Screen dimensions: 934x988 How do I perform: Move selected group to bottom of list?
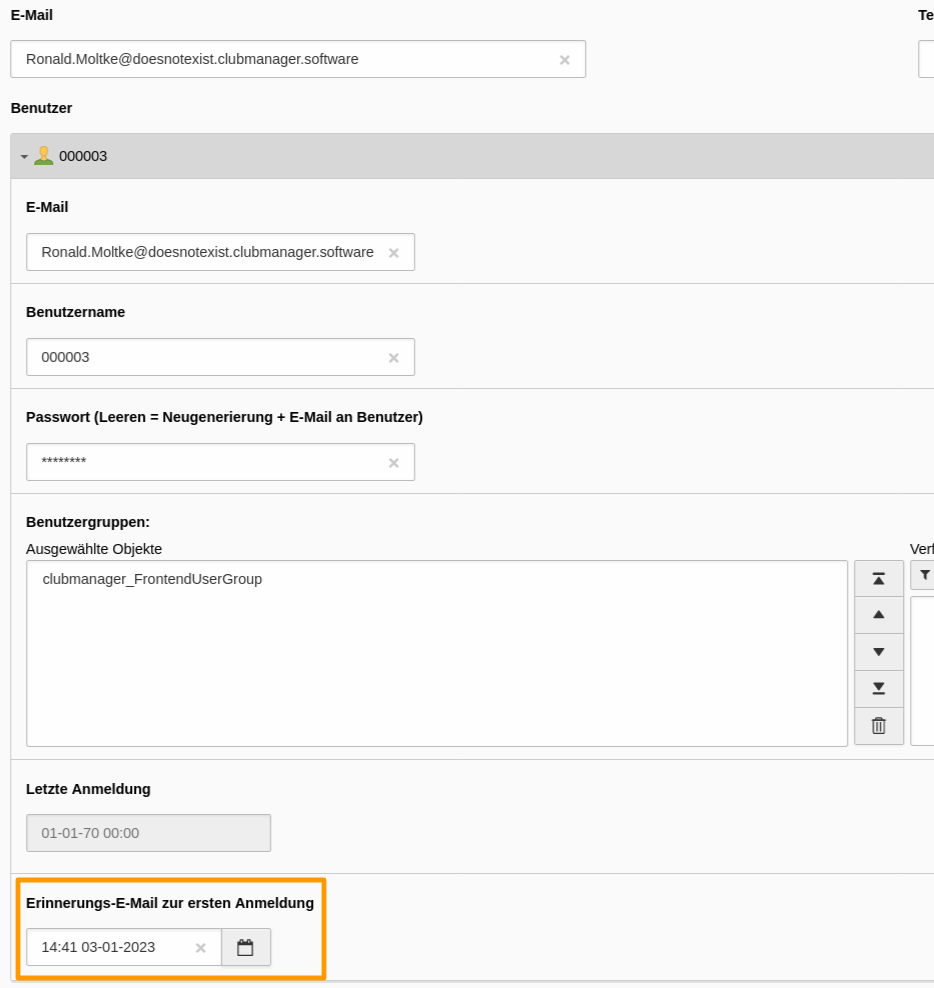(878, 688)
